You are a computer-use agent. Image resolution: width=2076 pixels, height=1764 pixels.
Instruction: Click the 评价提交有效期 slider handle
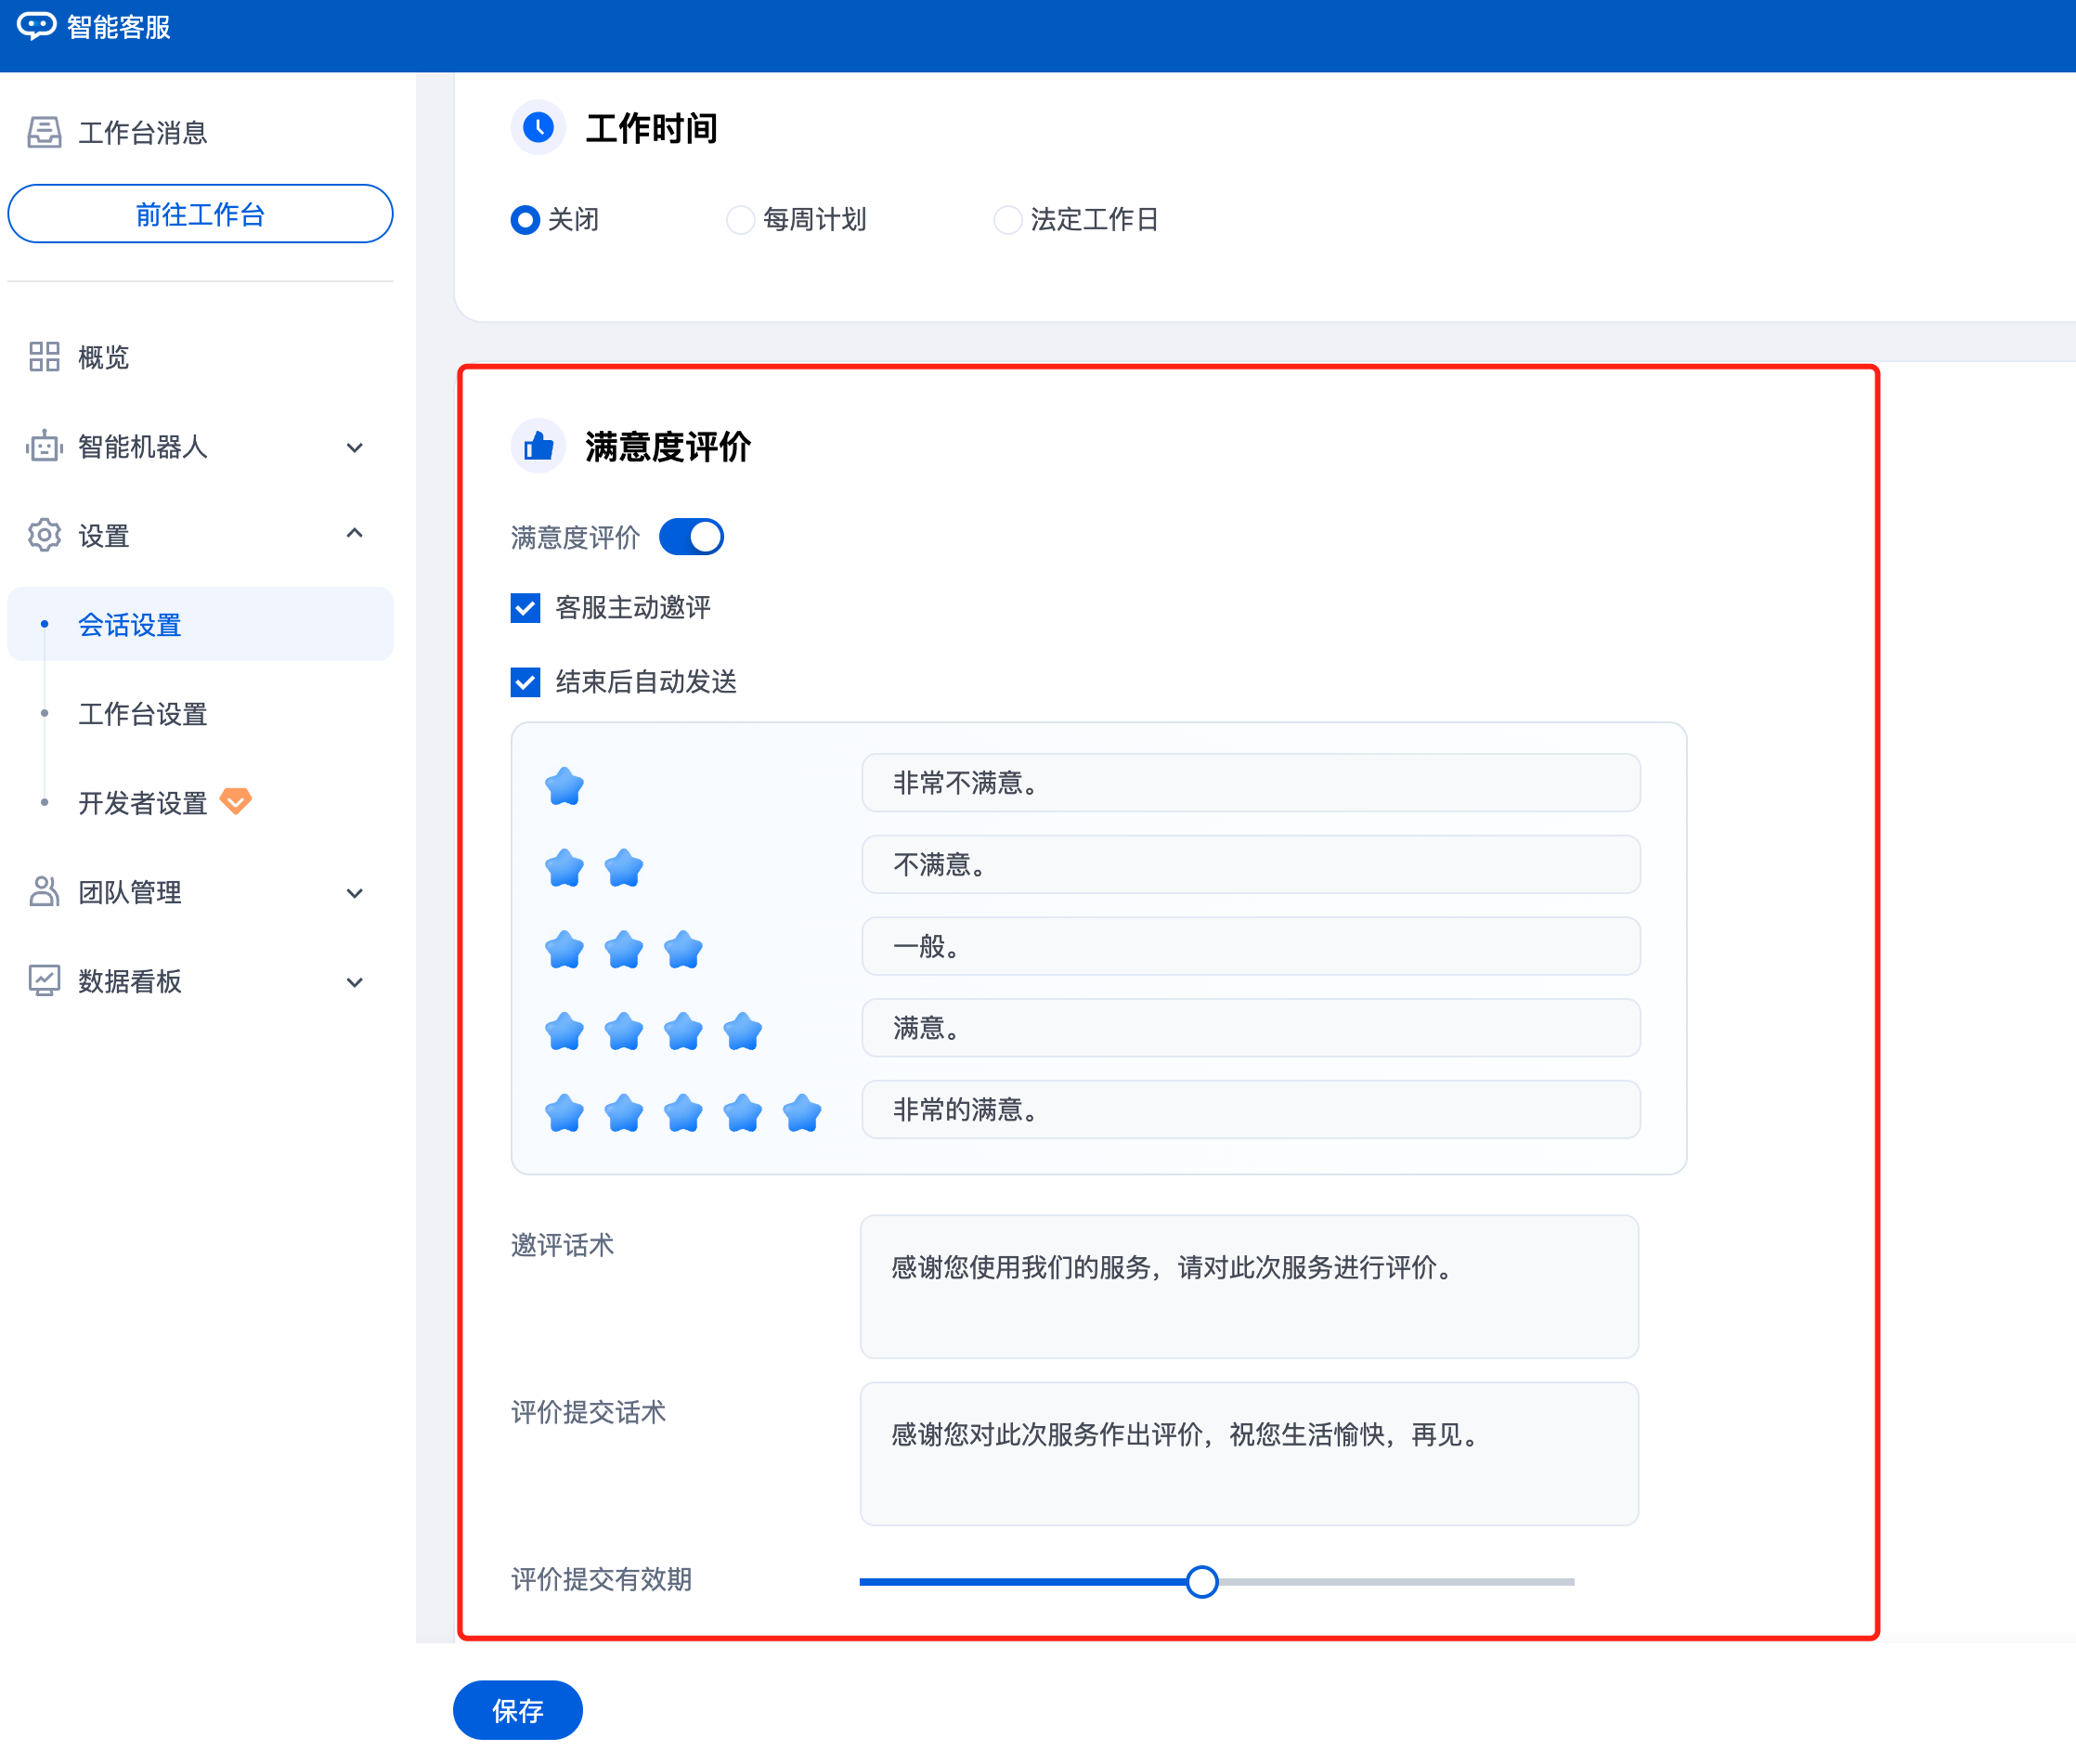tap(1202, 1581)
